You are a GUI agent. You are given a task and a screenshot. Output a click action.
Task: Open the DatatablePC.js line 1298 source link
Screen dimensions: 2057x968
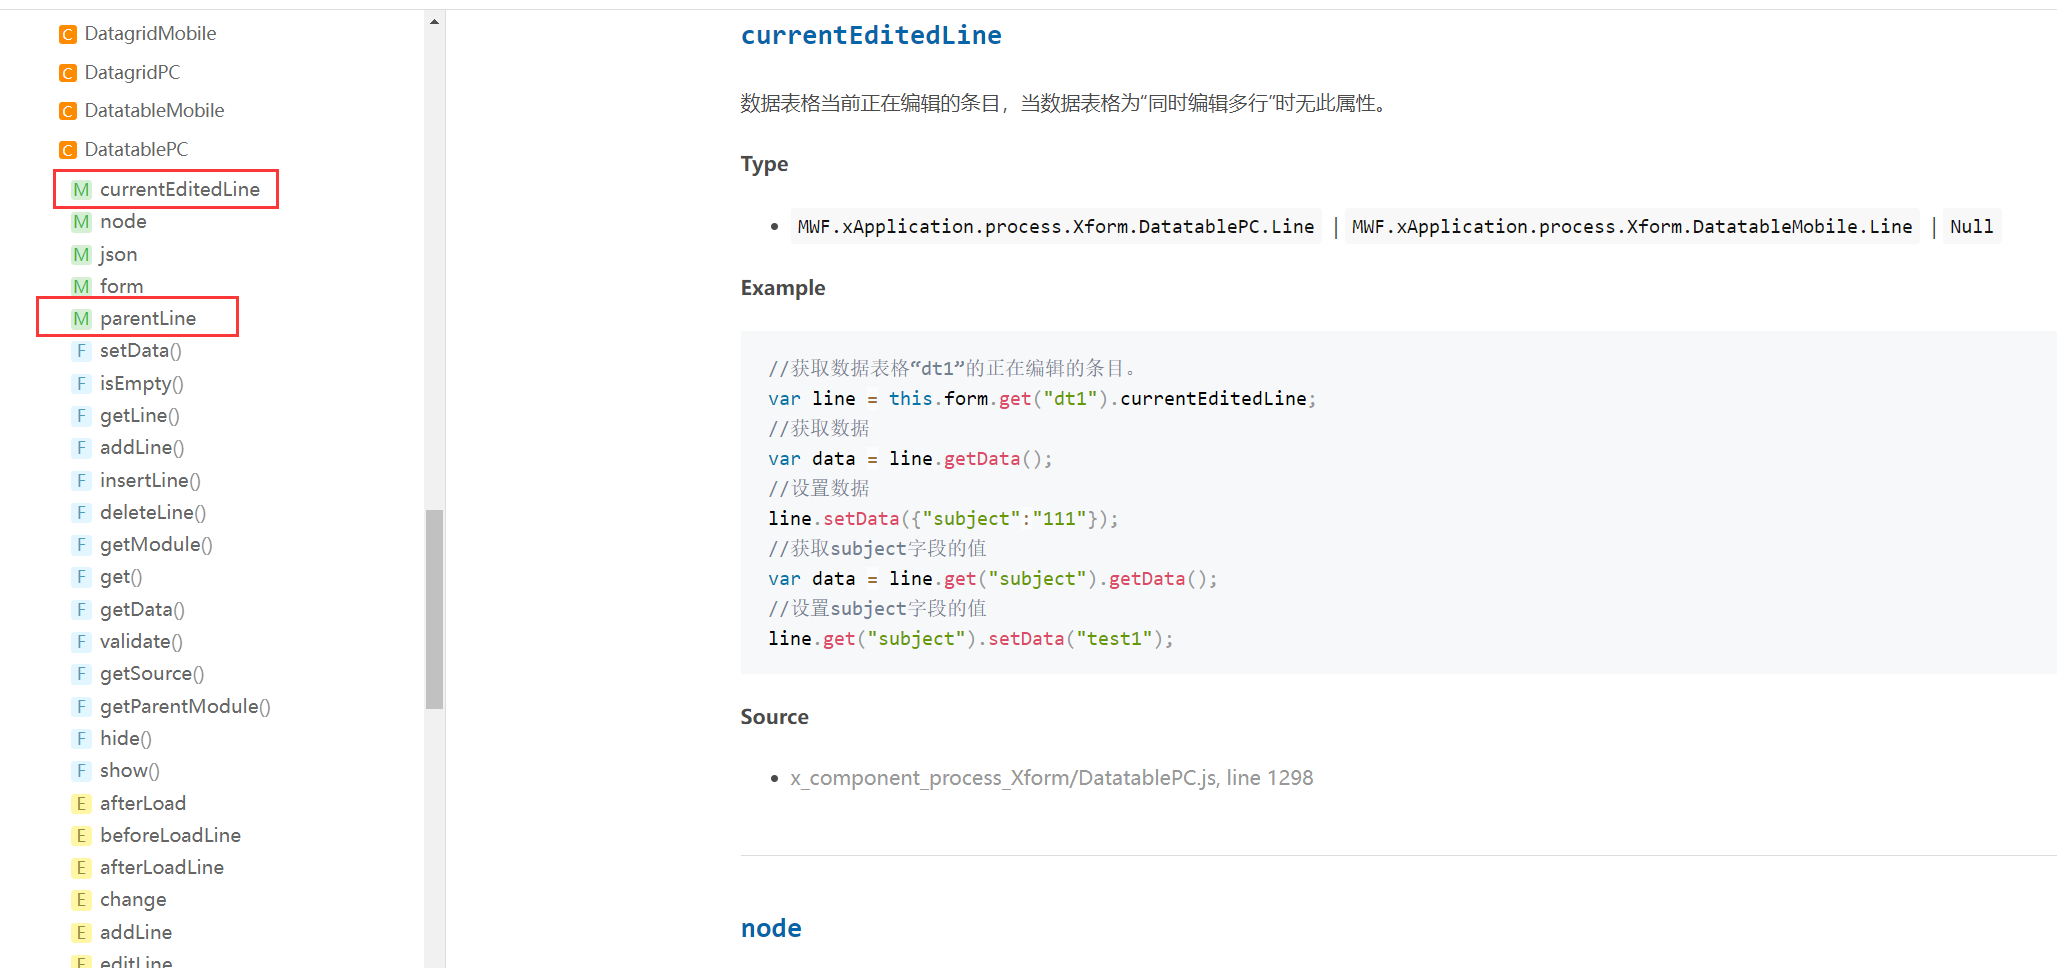click(x=1051, y=778)
